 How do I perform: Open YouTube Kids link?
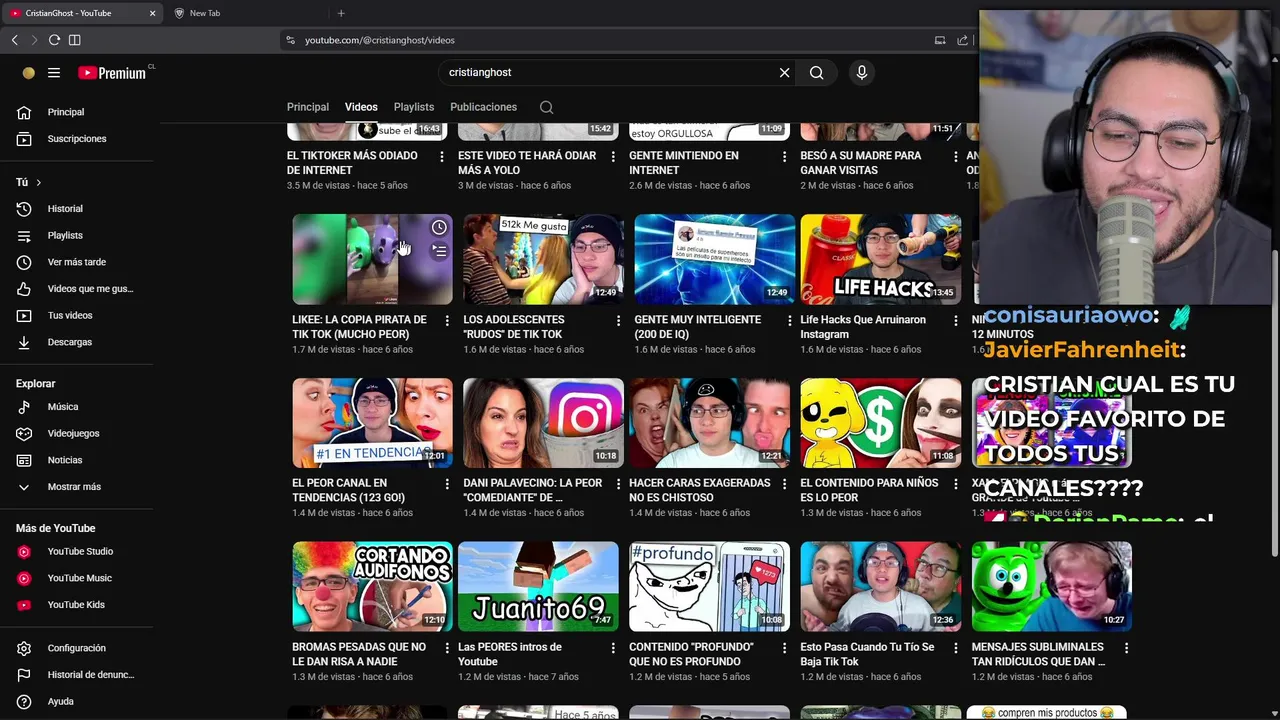77,605
